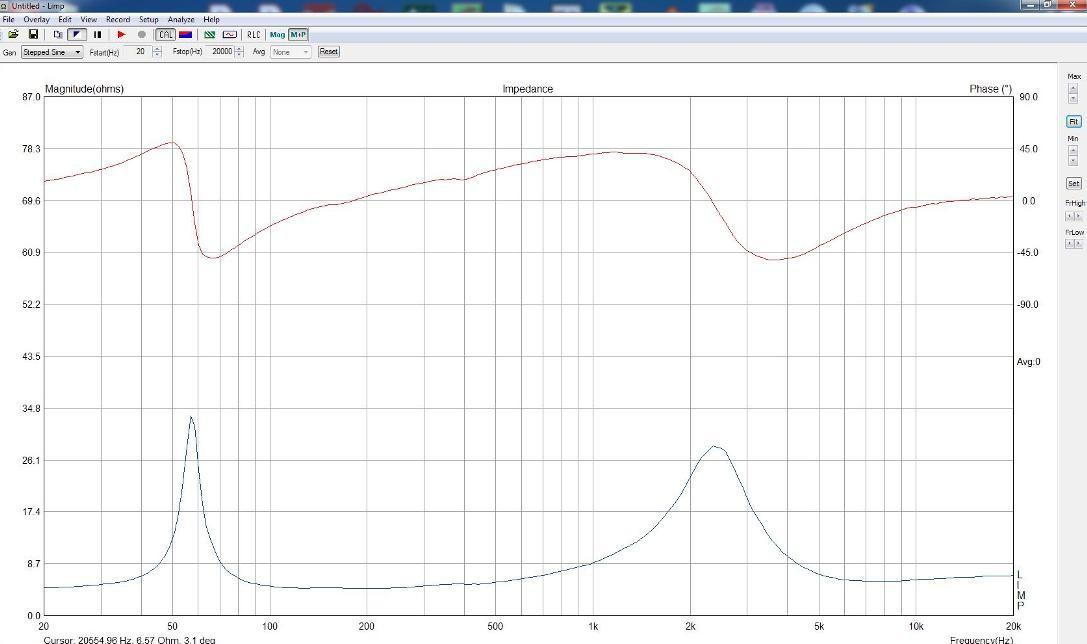Open the green hatched overlay icon
The width and height of the screenshot is (1087, 644).
209,35
